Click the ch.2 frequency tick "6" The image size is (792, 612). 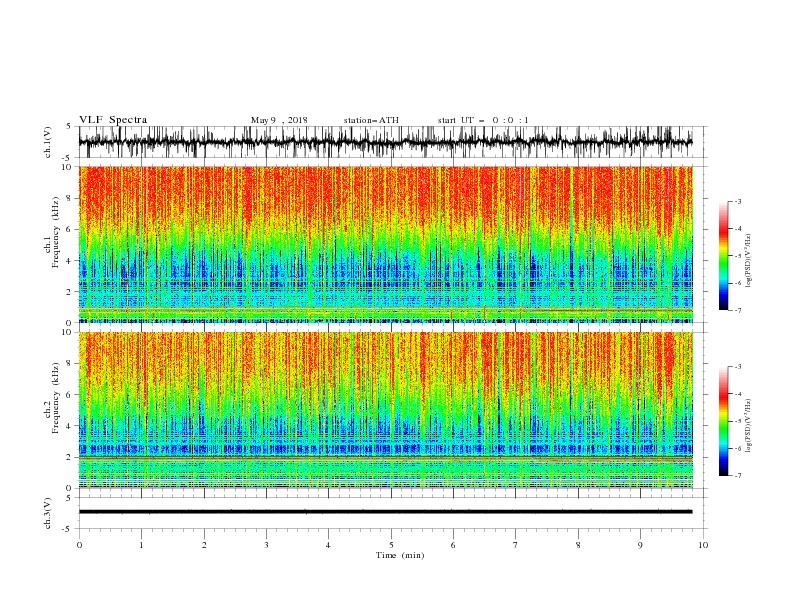coord(69,395)
